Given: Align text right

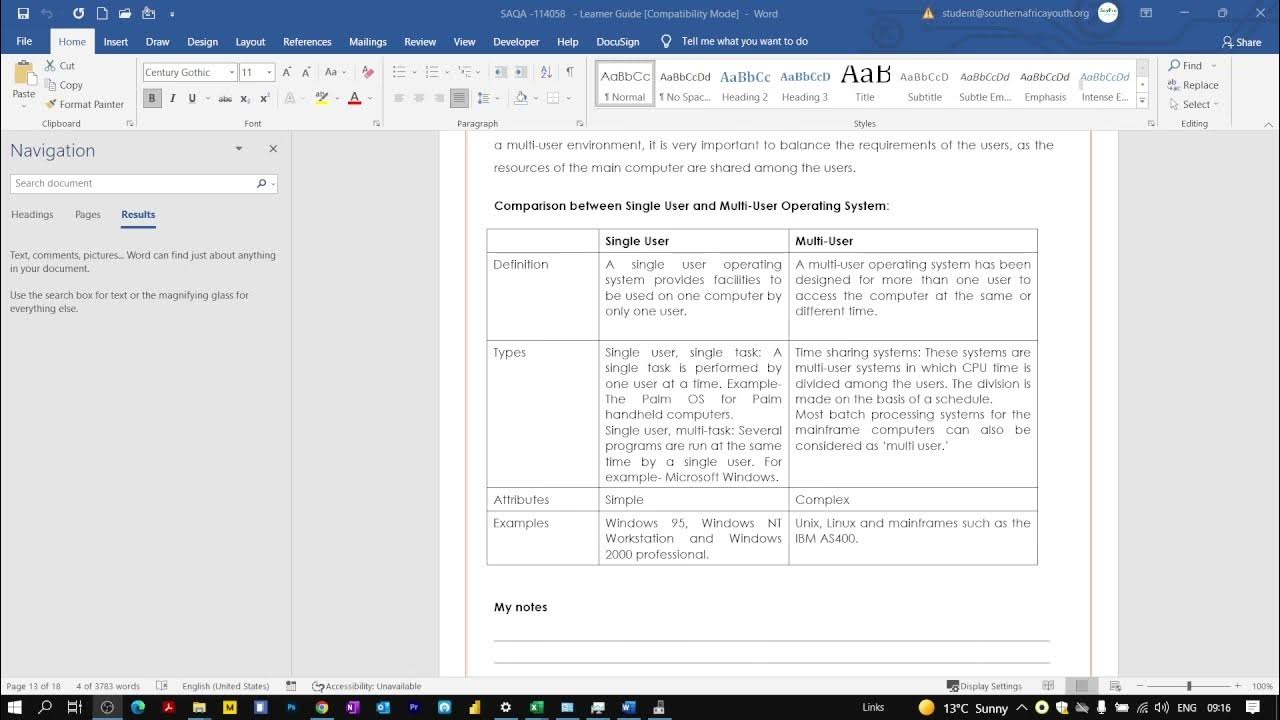Looking at the screenshot, I should tap(439, 98).
